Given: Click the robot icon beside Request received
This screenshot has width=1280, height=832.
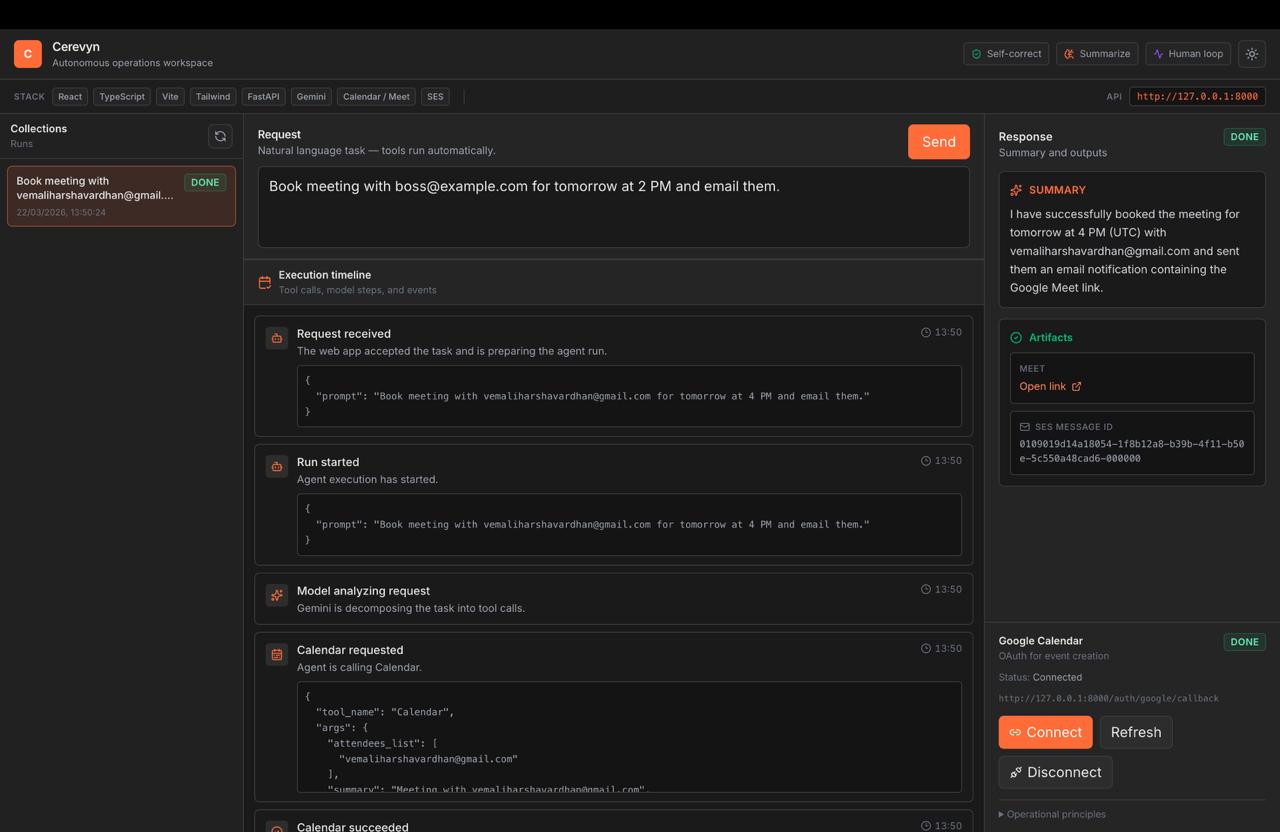Looking at the screenshot, I should 277,338.
